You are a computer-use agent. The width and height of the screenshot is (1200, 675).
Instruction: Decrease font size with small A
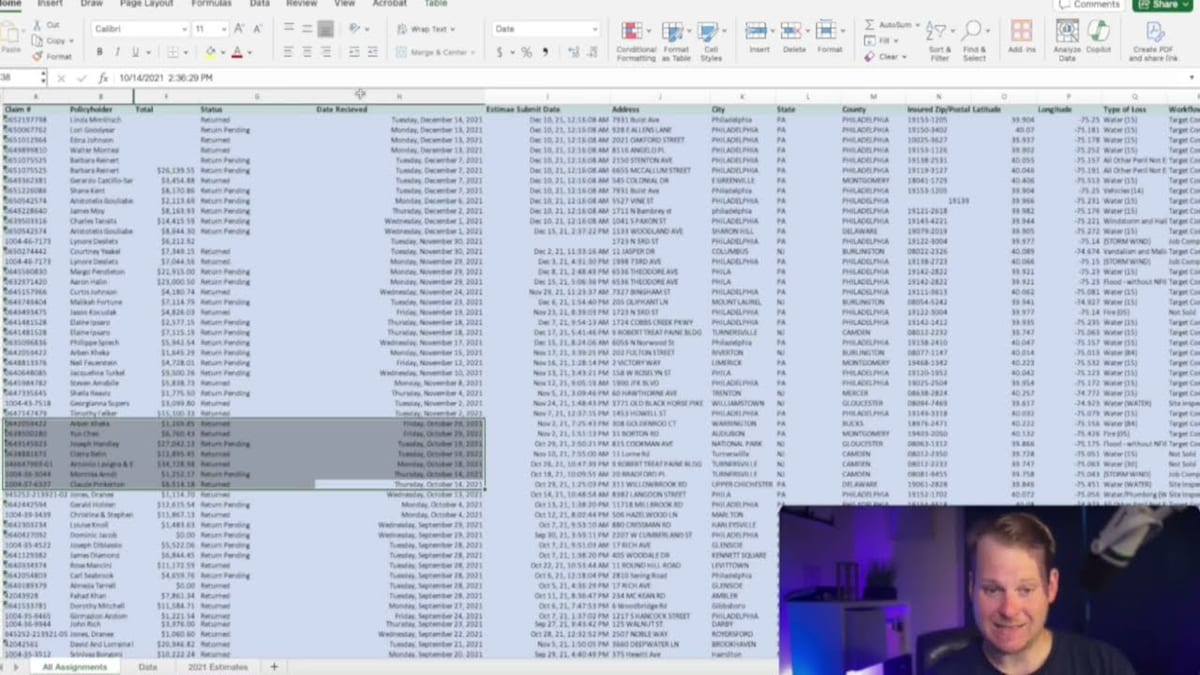[x=260, y=29]
